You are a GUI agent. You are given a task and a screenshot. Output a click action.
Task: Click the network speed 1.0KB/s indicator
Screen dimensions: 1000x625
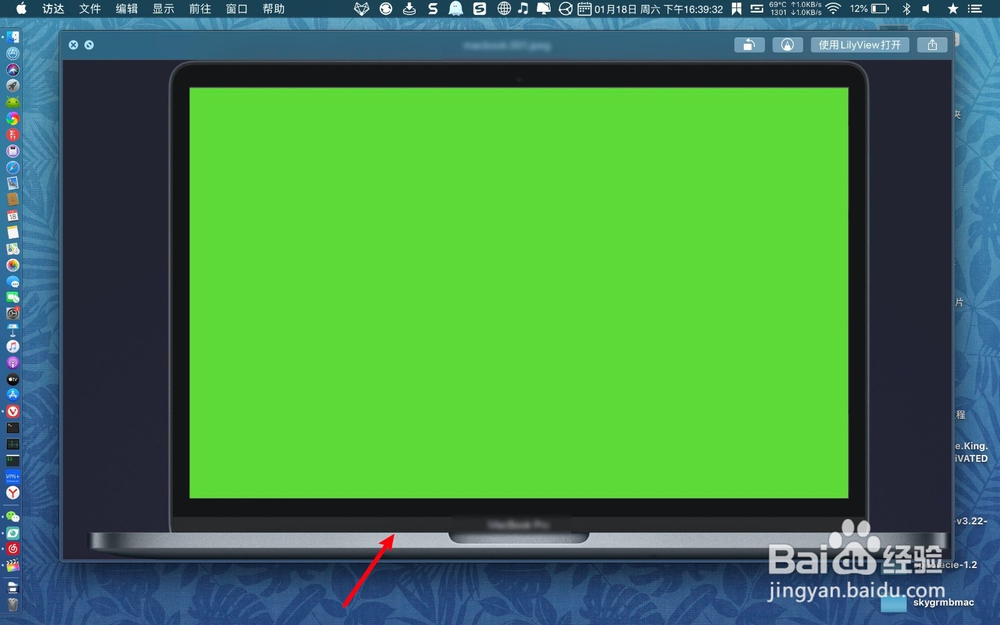coord(806,8)
